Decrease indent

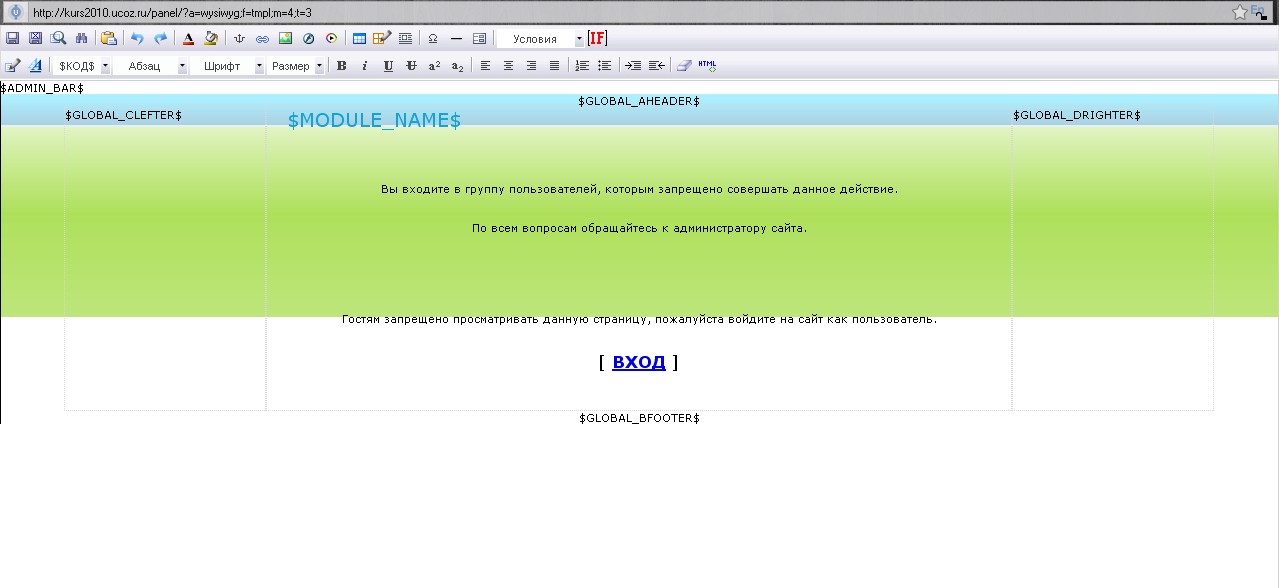coord(656,66)
